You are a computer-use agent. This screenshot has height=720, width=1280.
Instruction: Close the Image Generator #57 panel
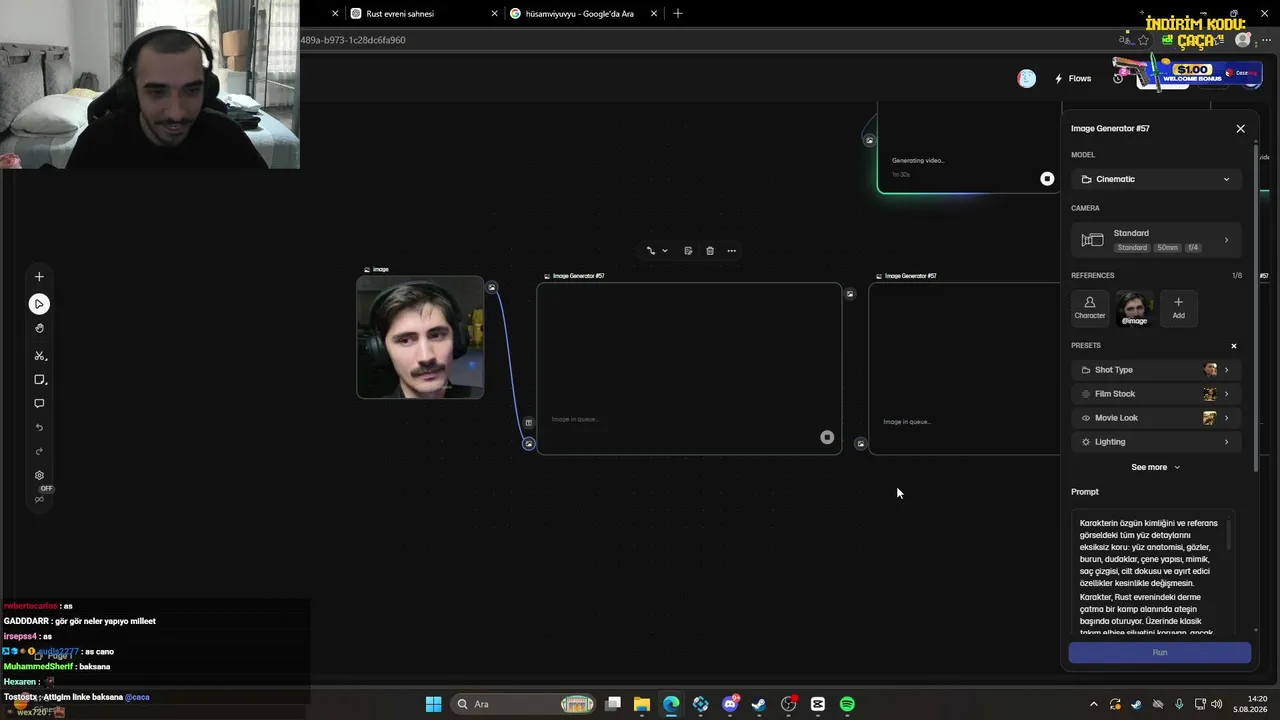point(1240,129)
